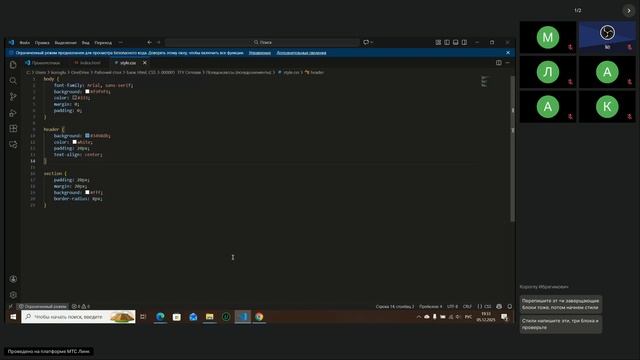Open the errors and warnings status item
This screenshot has height=360, width=640.
pyautogui.click(x=80, y=306)
